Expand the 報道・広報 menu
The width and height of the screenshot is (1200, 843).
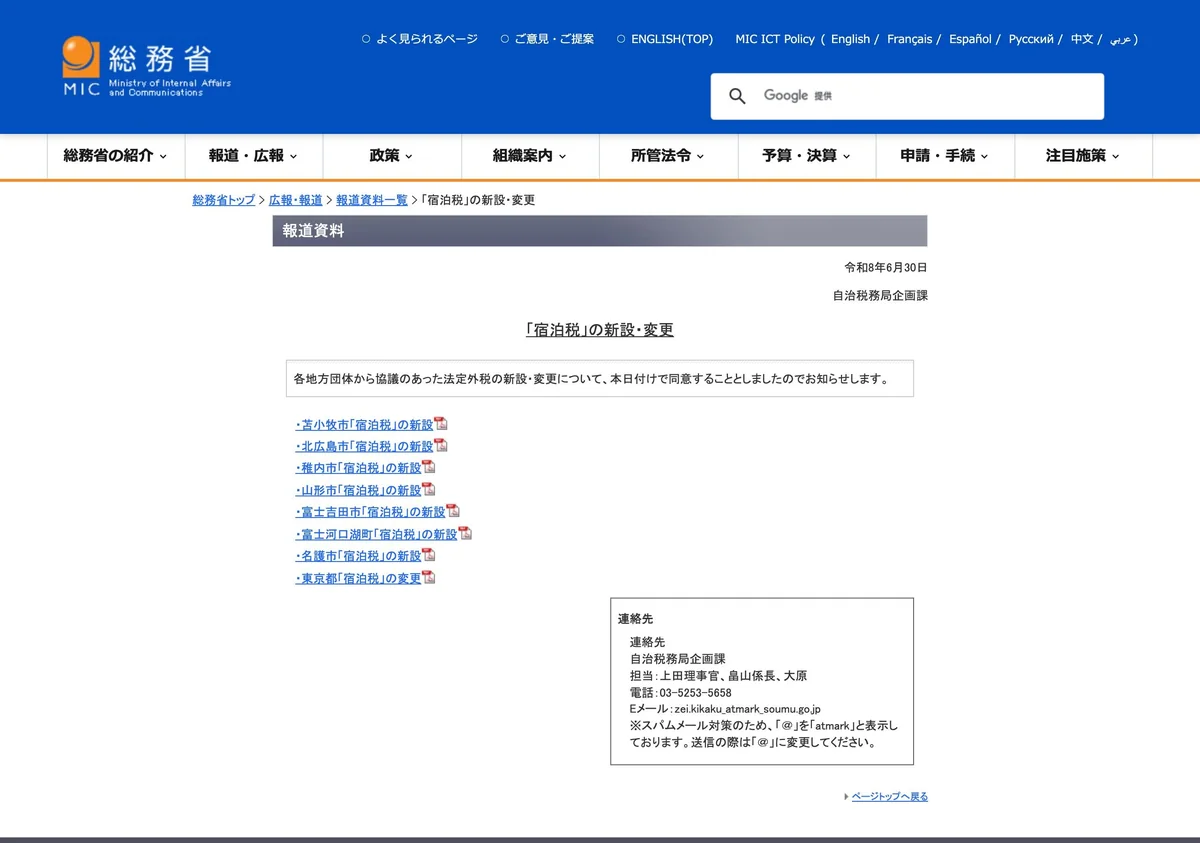(254, 156)
